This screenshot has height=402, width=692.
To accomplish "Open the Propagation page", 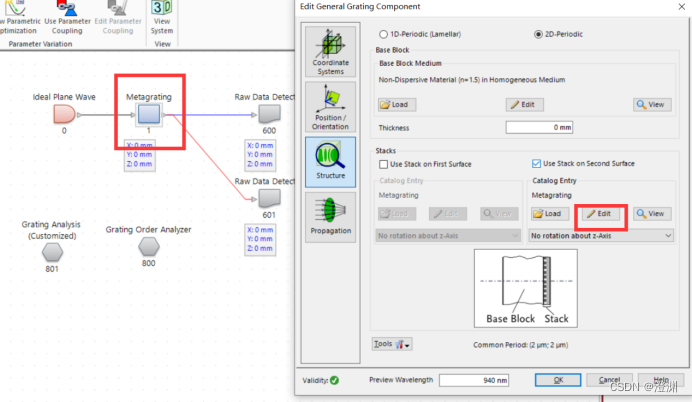I will [x=330, y=217].
